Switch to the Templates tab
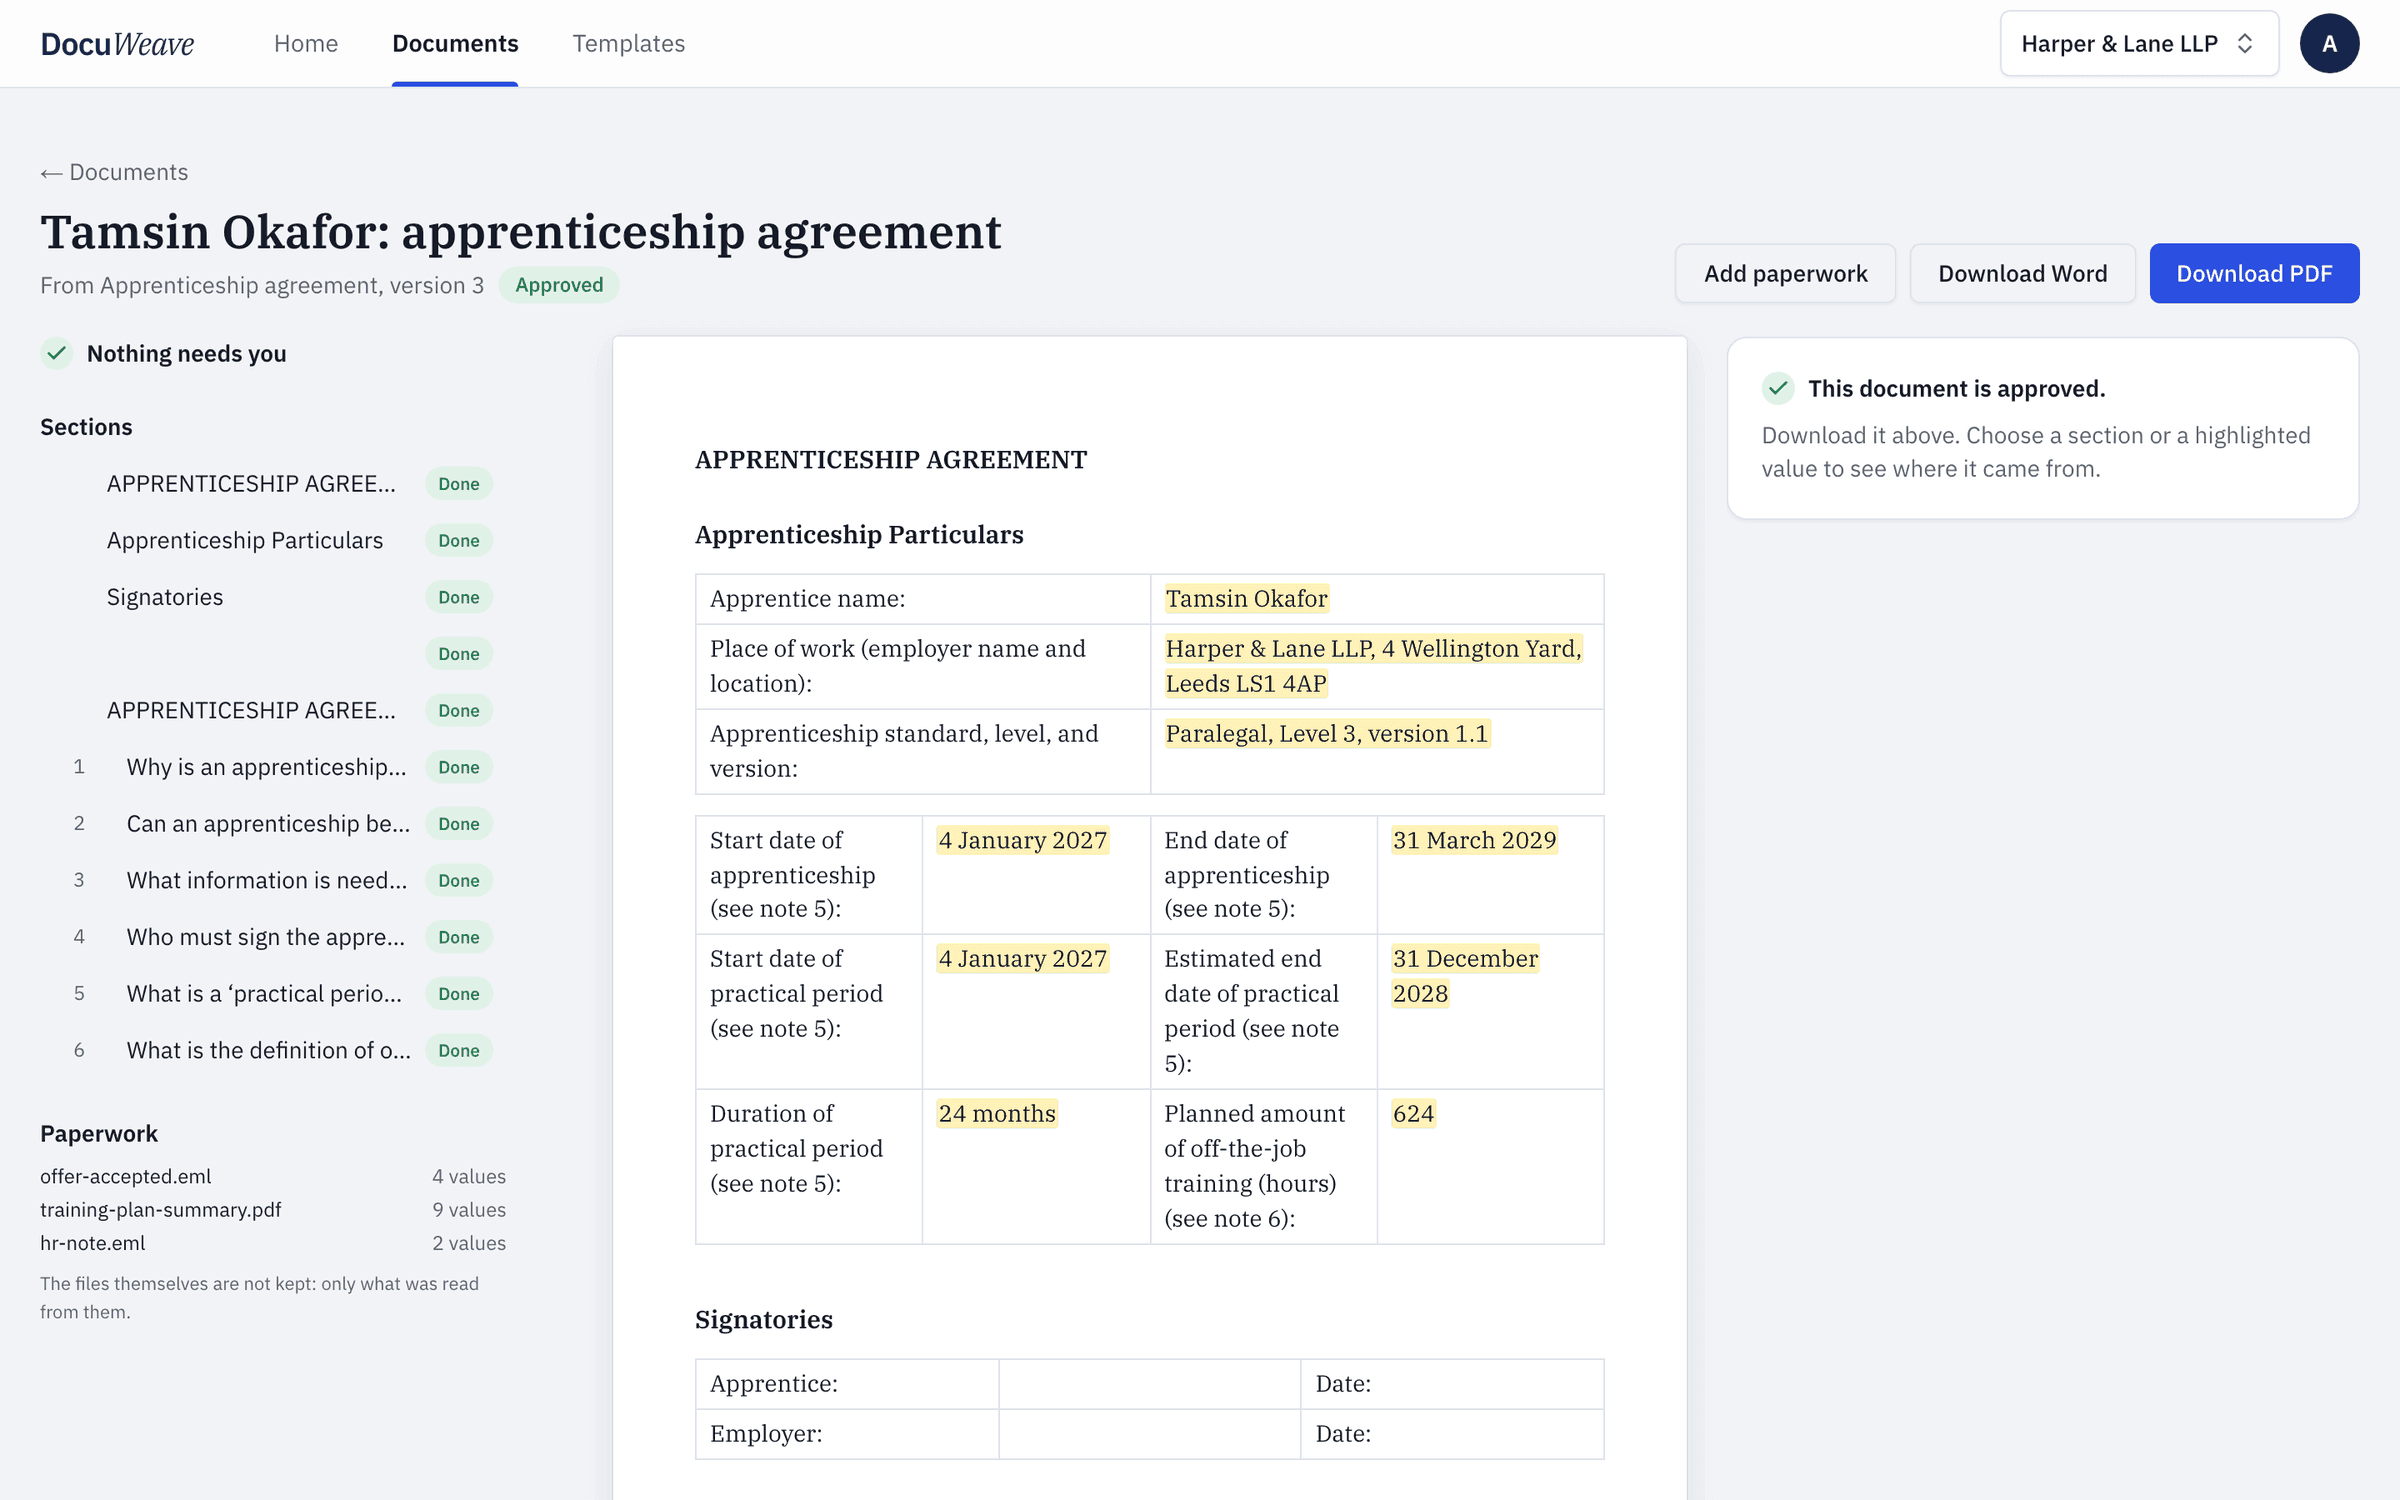This screenshot has height=1500, width=2400. pos(628,43)
